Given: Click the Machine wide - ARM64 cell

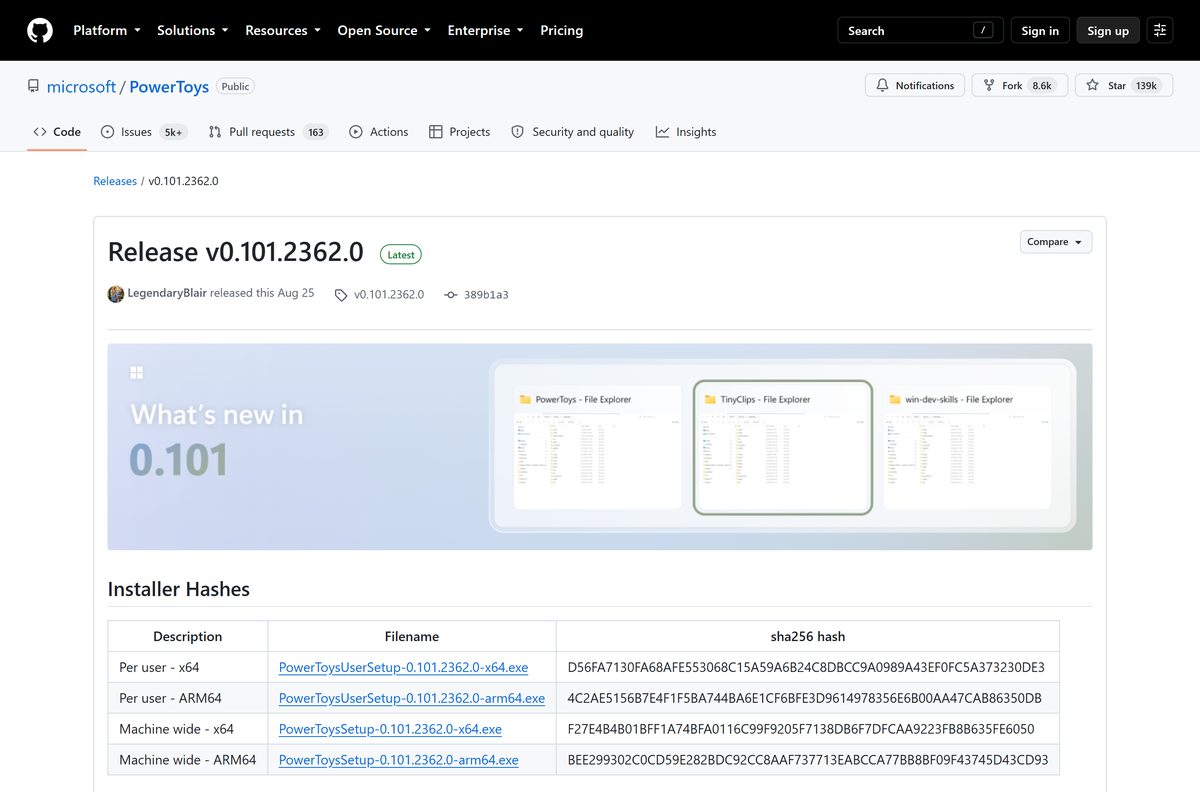Looking at the screenshot, I should click(187, 760).
